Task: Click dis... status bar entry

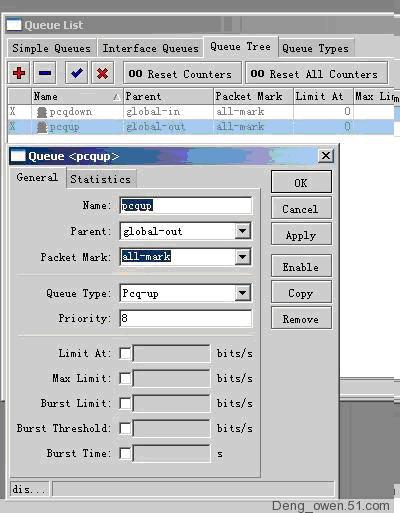Action: [x=29, y=489]
